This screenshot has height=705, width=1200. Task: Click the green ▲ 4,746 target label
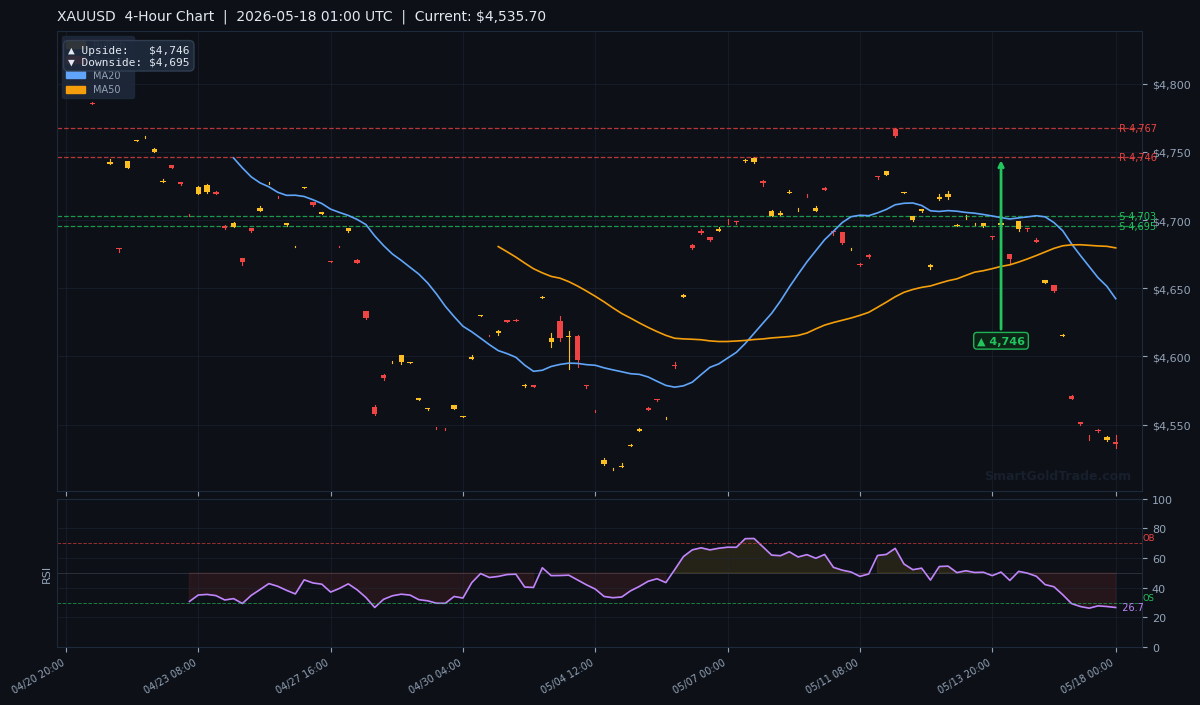(1001, 341)
